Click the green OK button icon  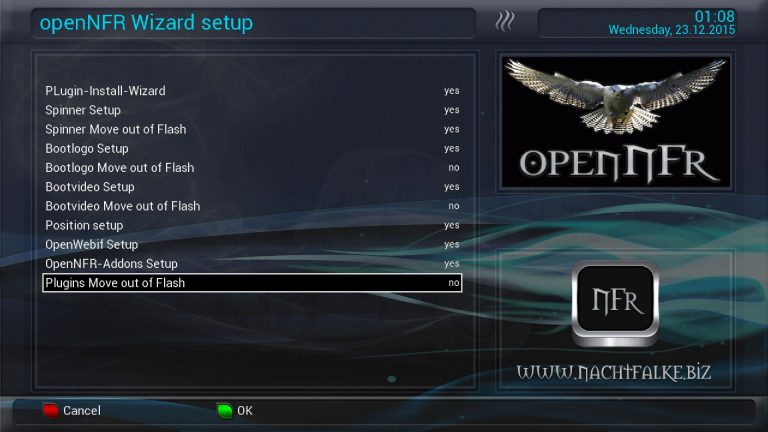(224, 410)
